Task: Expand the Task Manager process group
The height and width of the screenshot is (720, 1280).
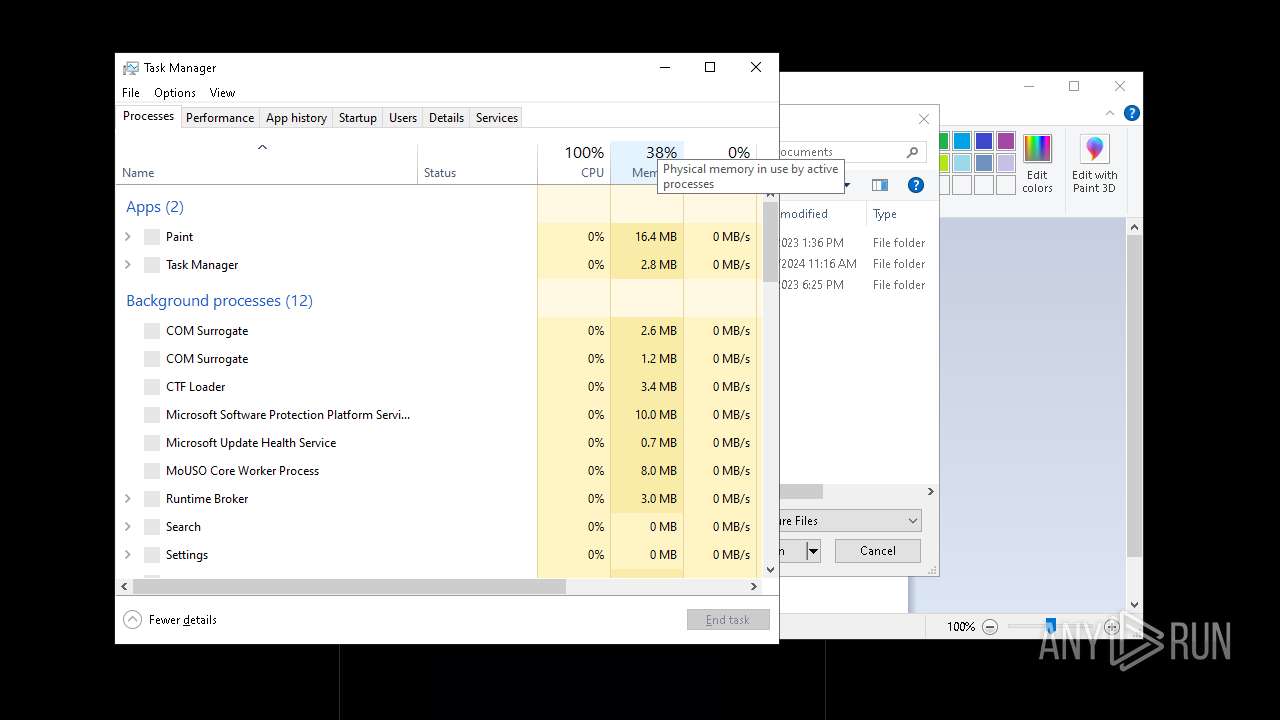Action: 127,265
